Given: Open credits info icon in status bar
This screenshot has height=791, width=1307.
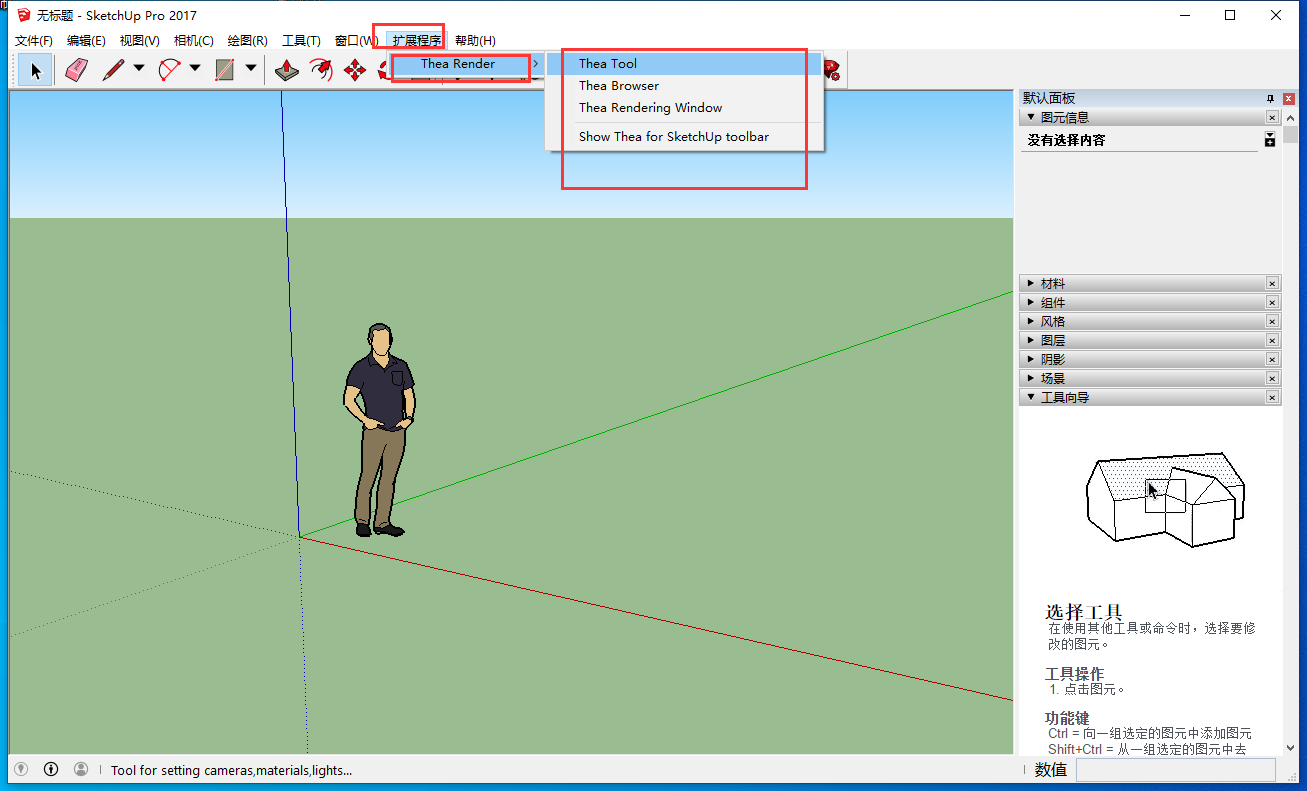Looking at the screenshot, I should [x=51, y=769].
